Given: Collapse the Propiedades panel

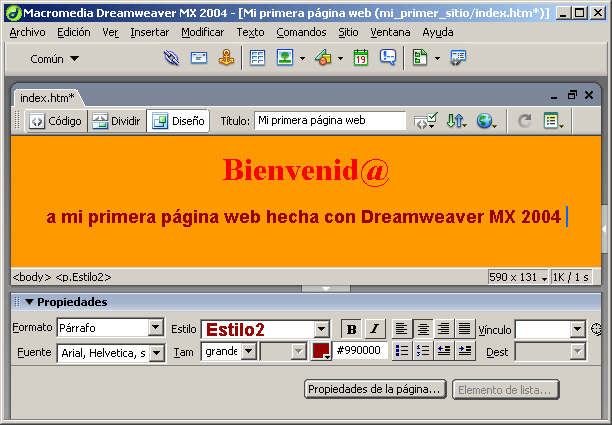Looking at the screenshot, I should [x=29, y=302].
